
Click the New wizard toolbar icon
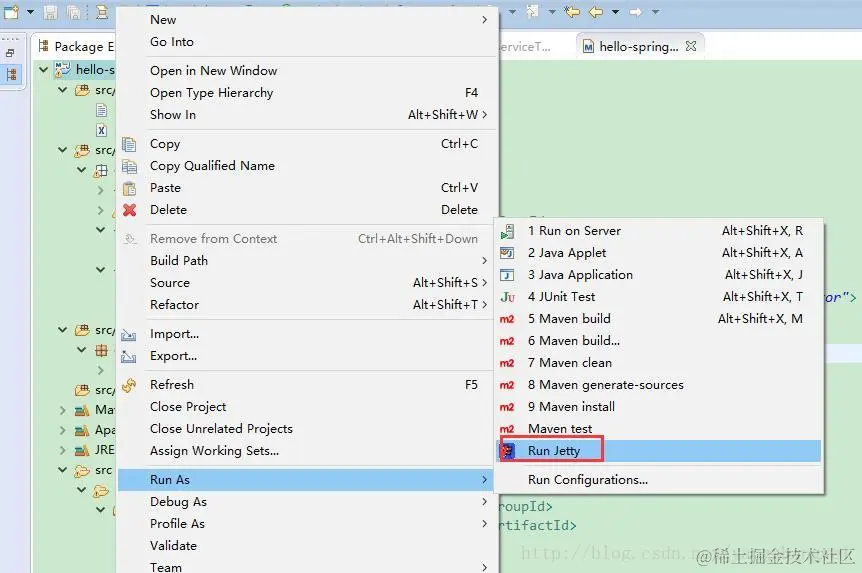12,12
